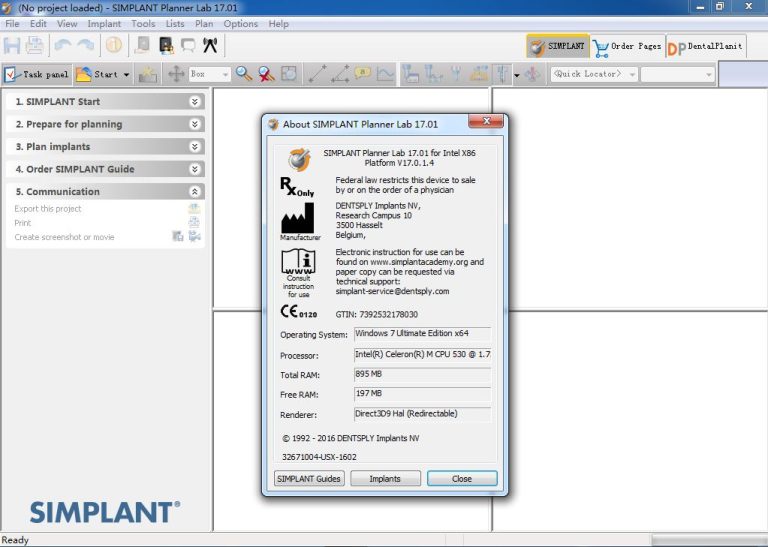This screenshot has height=547, width=768.
Task: Click the SIMPLANT Guides button
Action: [x=309, y=478]
